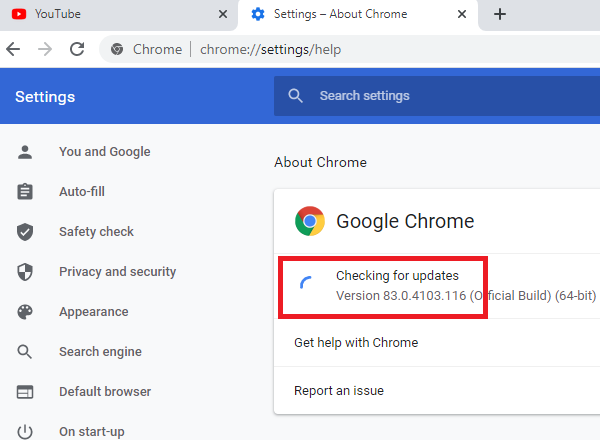Open the Privacy and security section
Screen dimensions: 600x440
[x=117, y=272]
